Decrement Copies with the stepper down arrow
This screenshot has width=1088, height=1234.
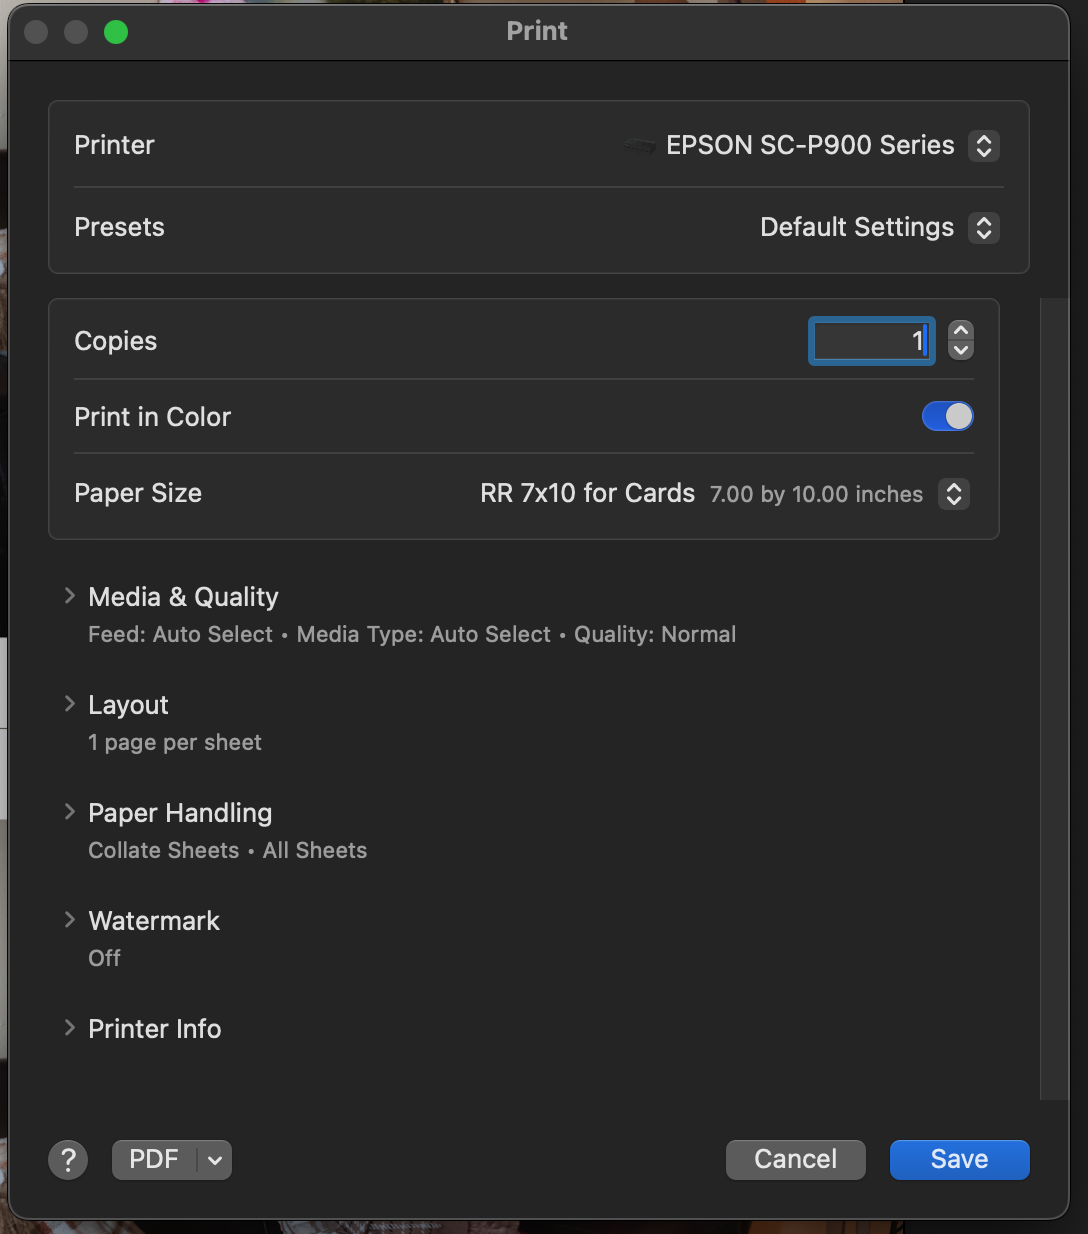959,352
